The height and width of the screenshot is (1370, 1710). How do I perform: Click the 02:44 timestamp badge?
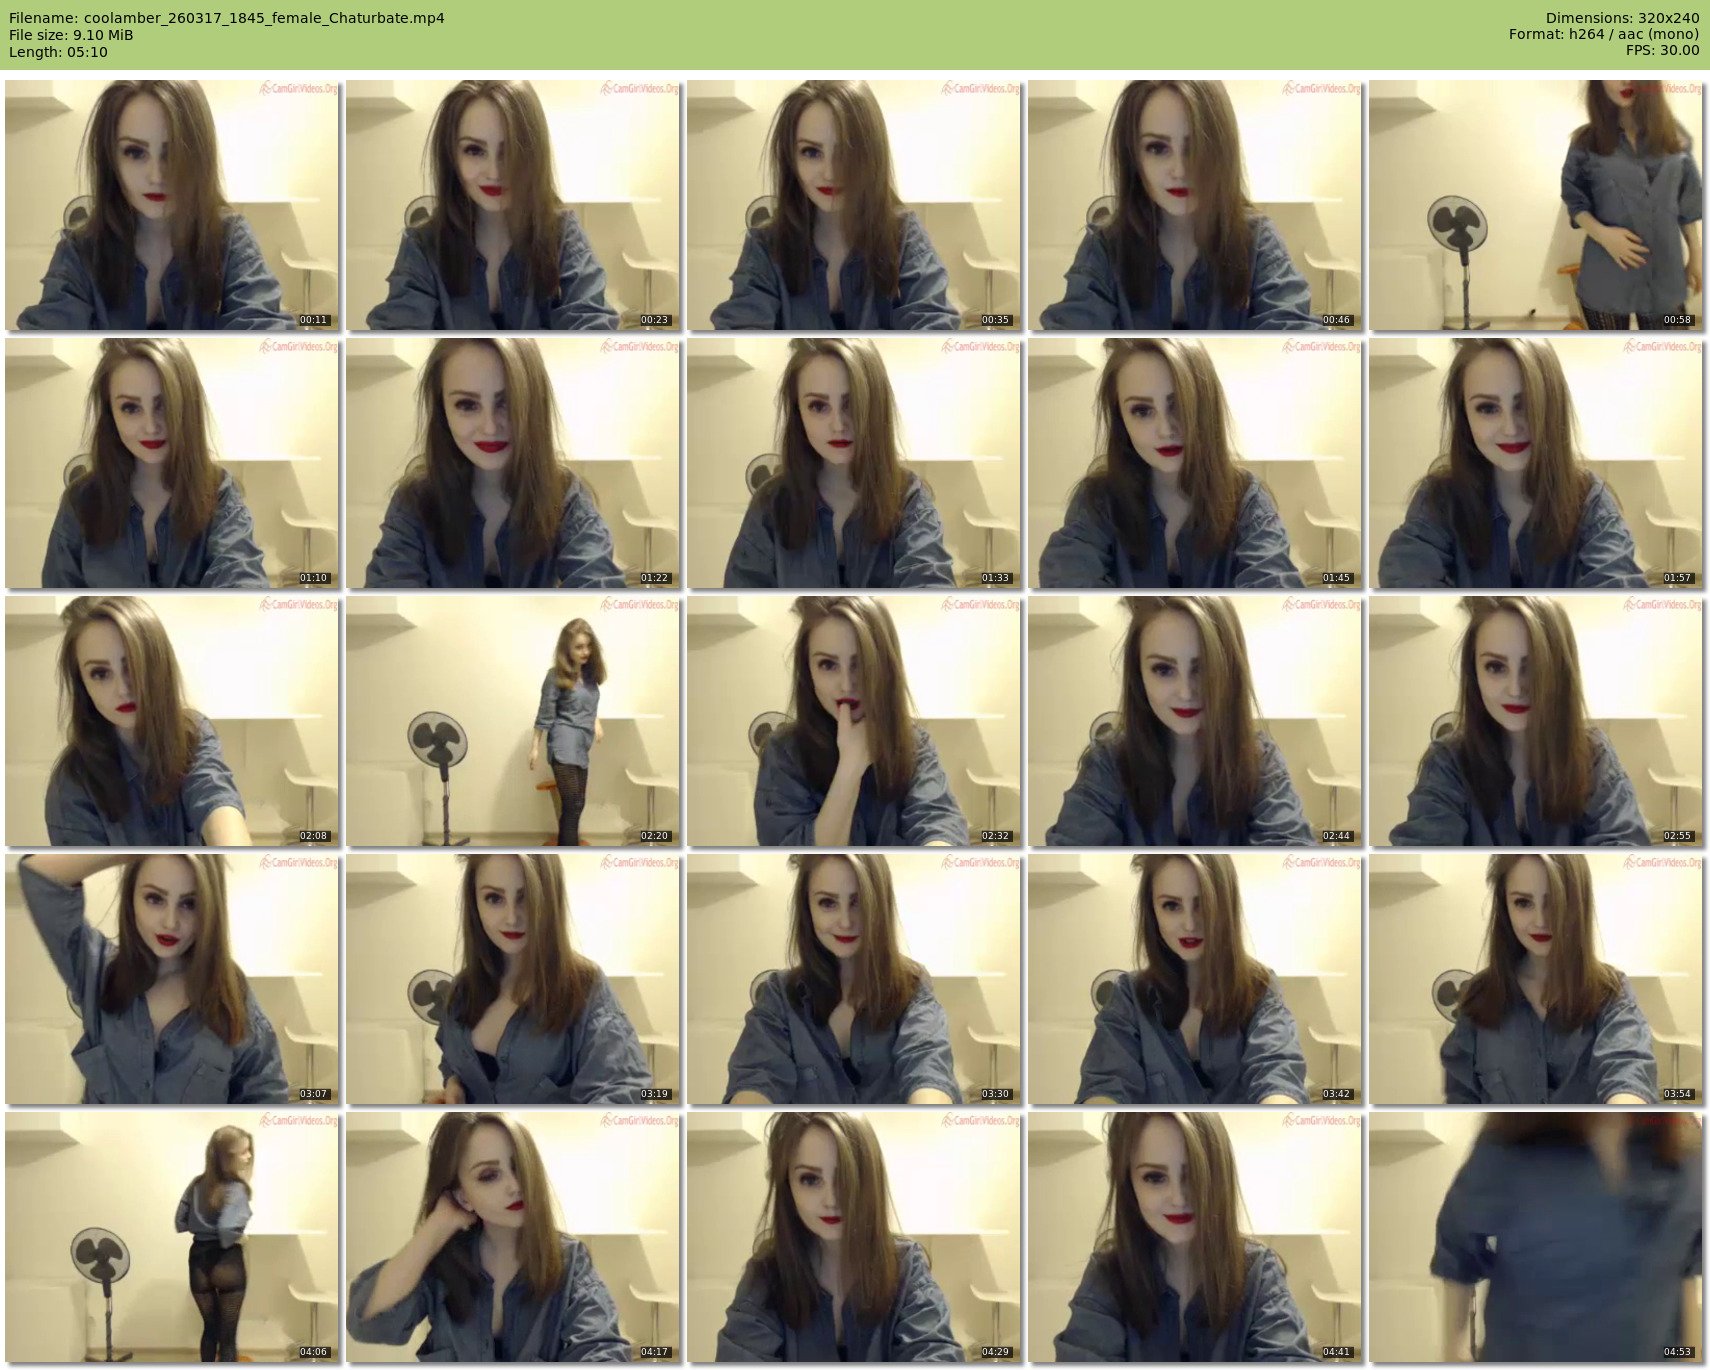(1336, 837)
